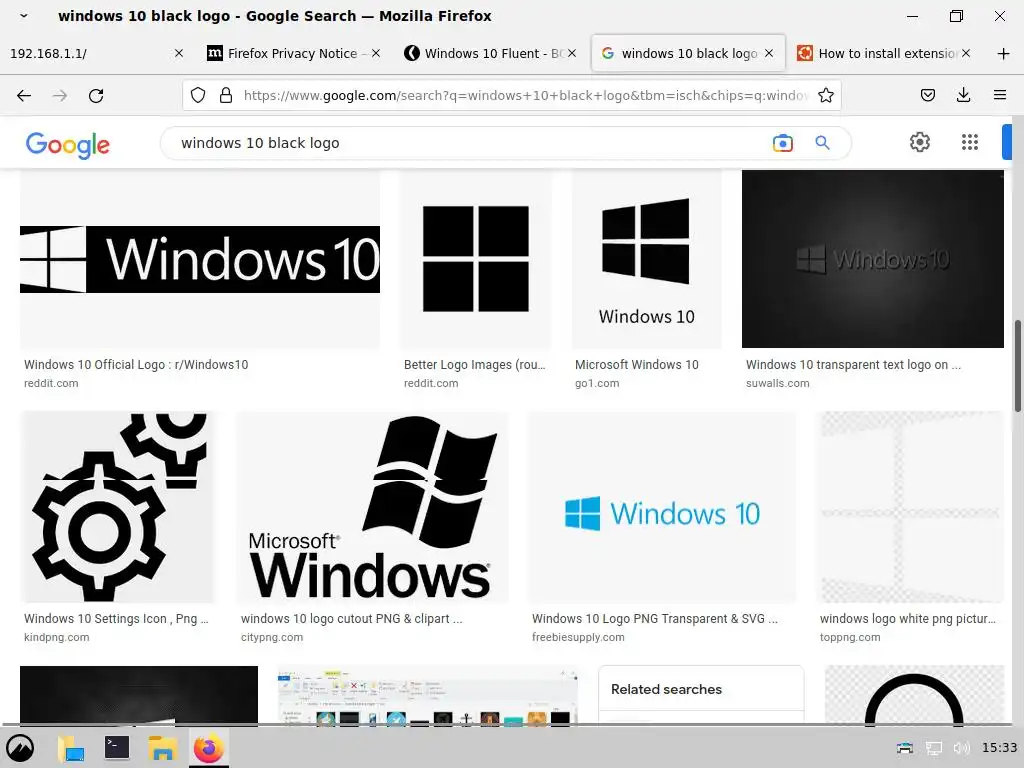Launch the terminal from the taskbar

(x=117, y=748)
